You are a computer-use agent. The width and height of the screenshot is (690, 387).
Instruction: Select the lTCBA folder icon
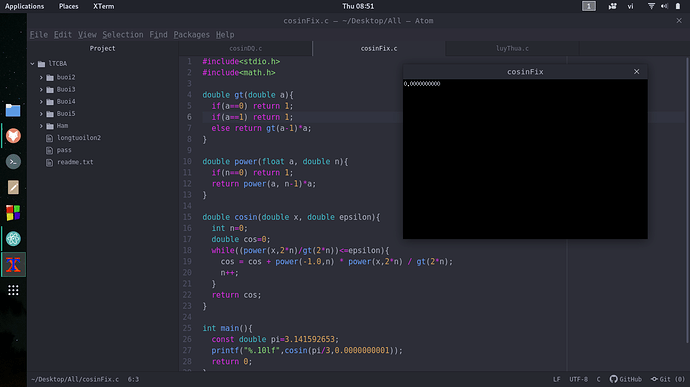(41, 64)
